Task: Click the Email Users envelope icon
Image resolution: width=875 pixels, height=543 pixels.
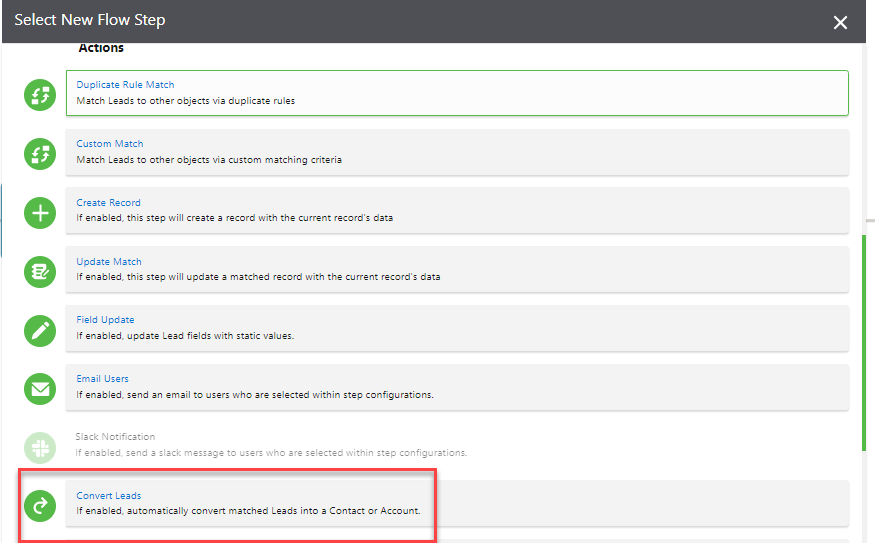Action: pos(40,389)
